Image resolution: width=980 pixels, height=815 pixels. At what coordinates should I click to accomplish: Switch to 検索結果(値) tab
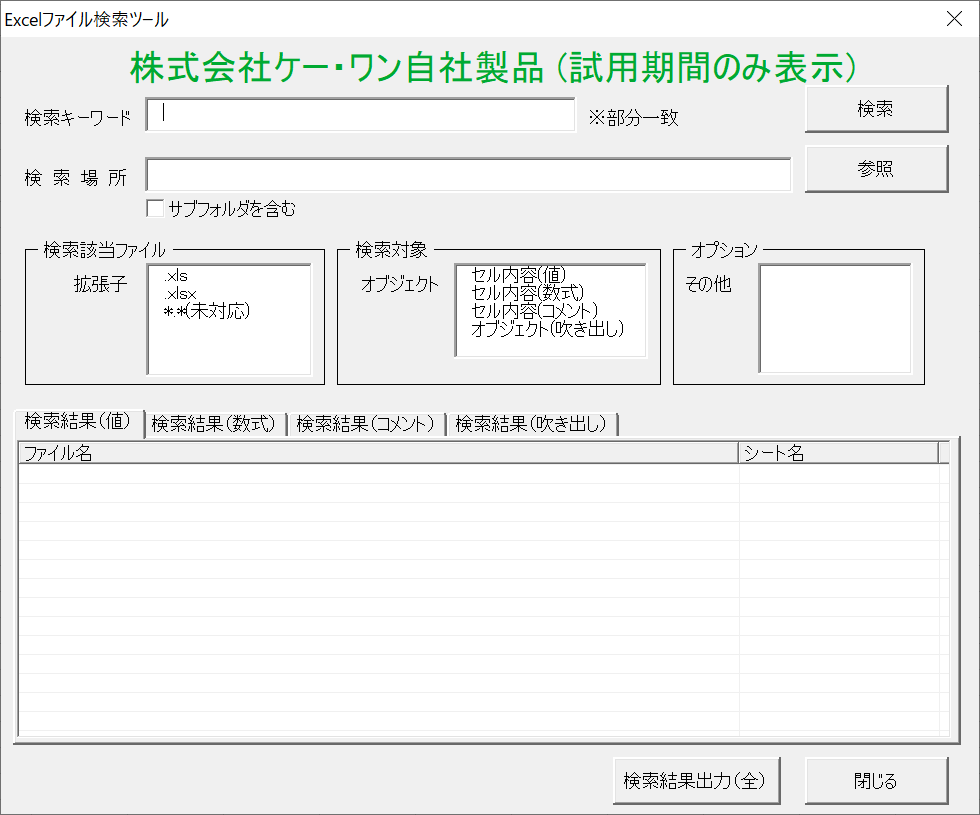pos(78,422)
